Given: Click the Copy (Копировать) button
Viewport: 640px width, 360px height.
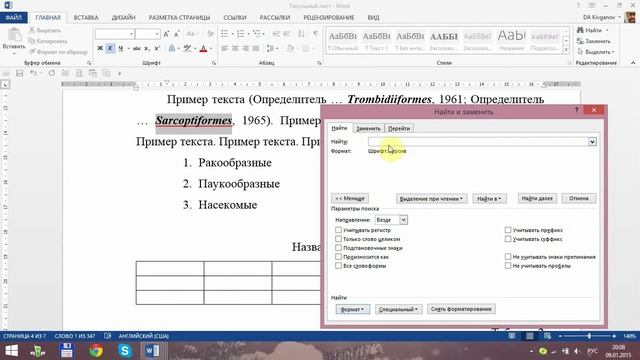Looking at the screenshot, I should [48, 41].
